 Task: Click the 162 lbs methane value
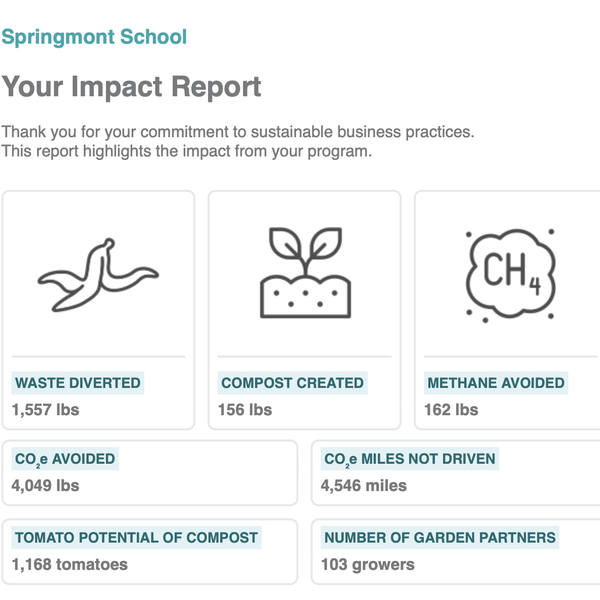(x=452, y=410)
